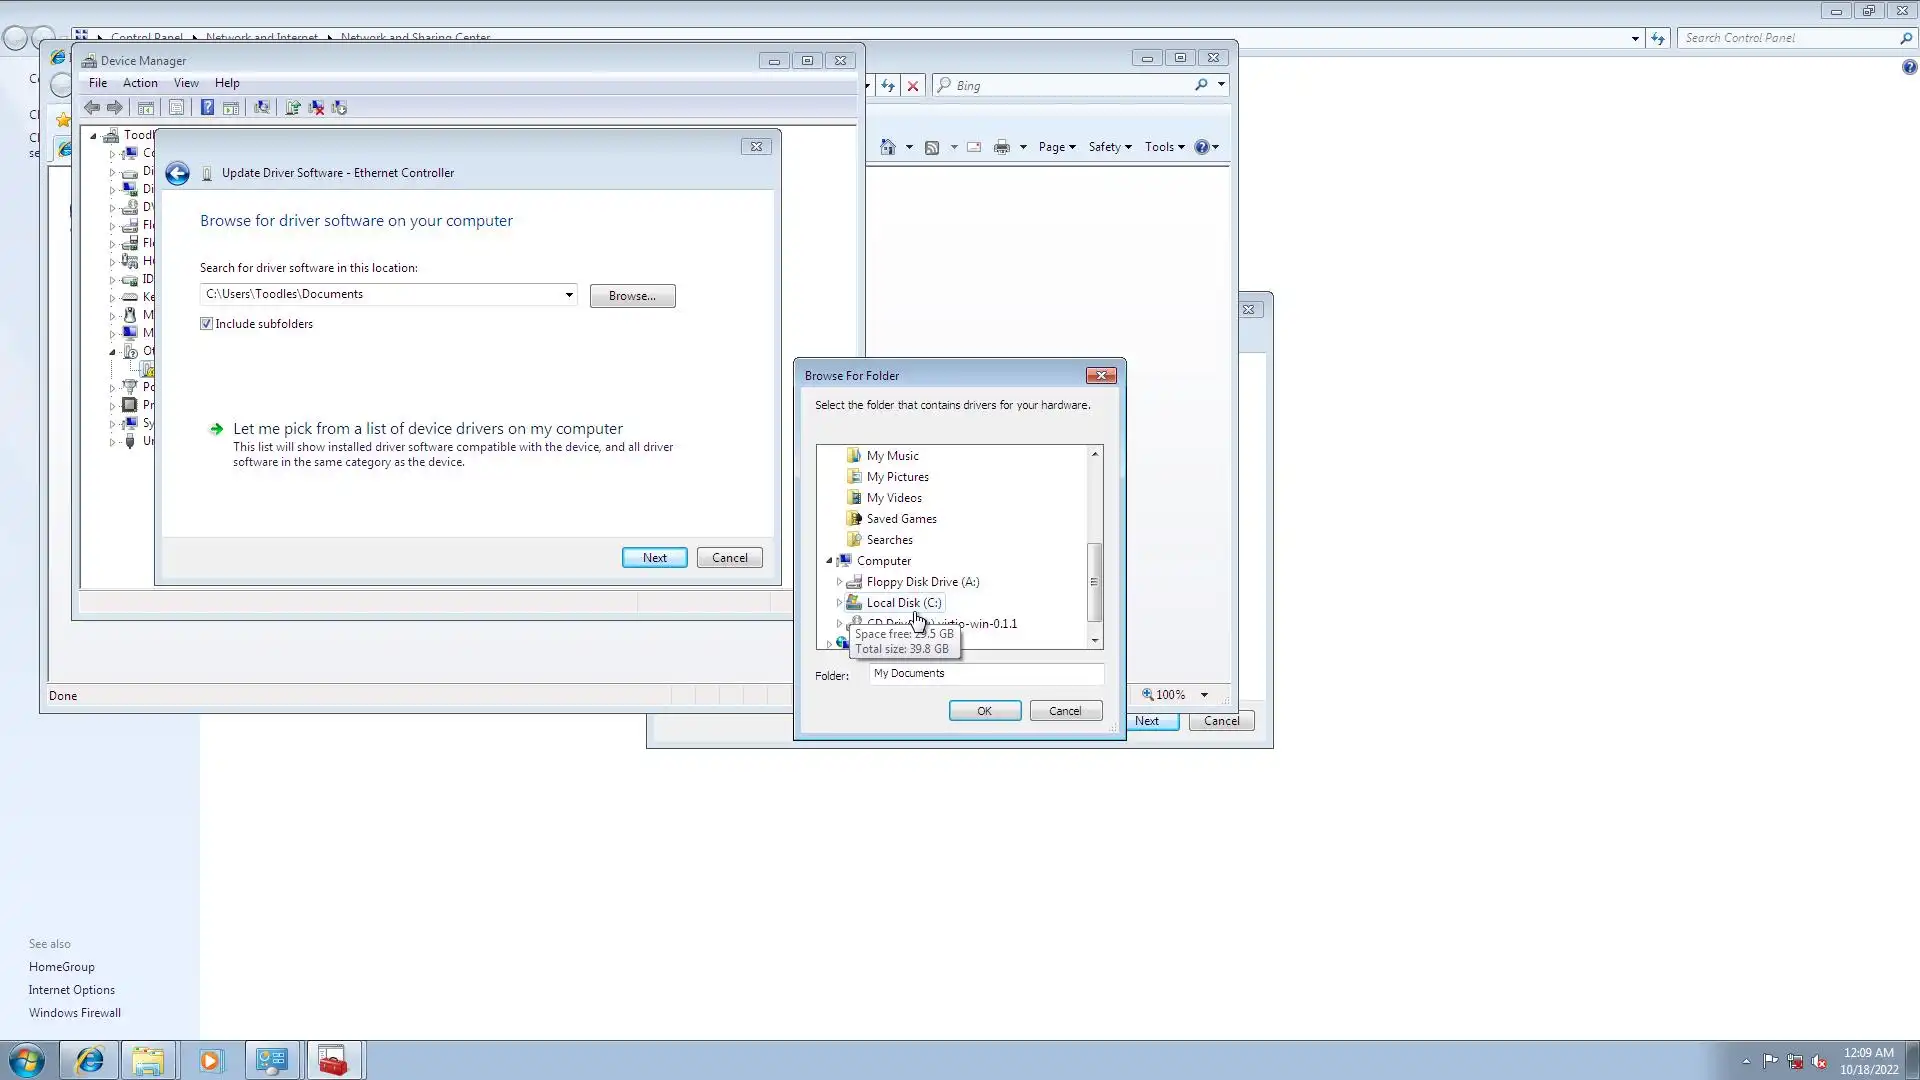Uncheck Include subfolders checkbox

pos(206,324)
